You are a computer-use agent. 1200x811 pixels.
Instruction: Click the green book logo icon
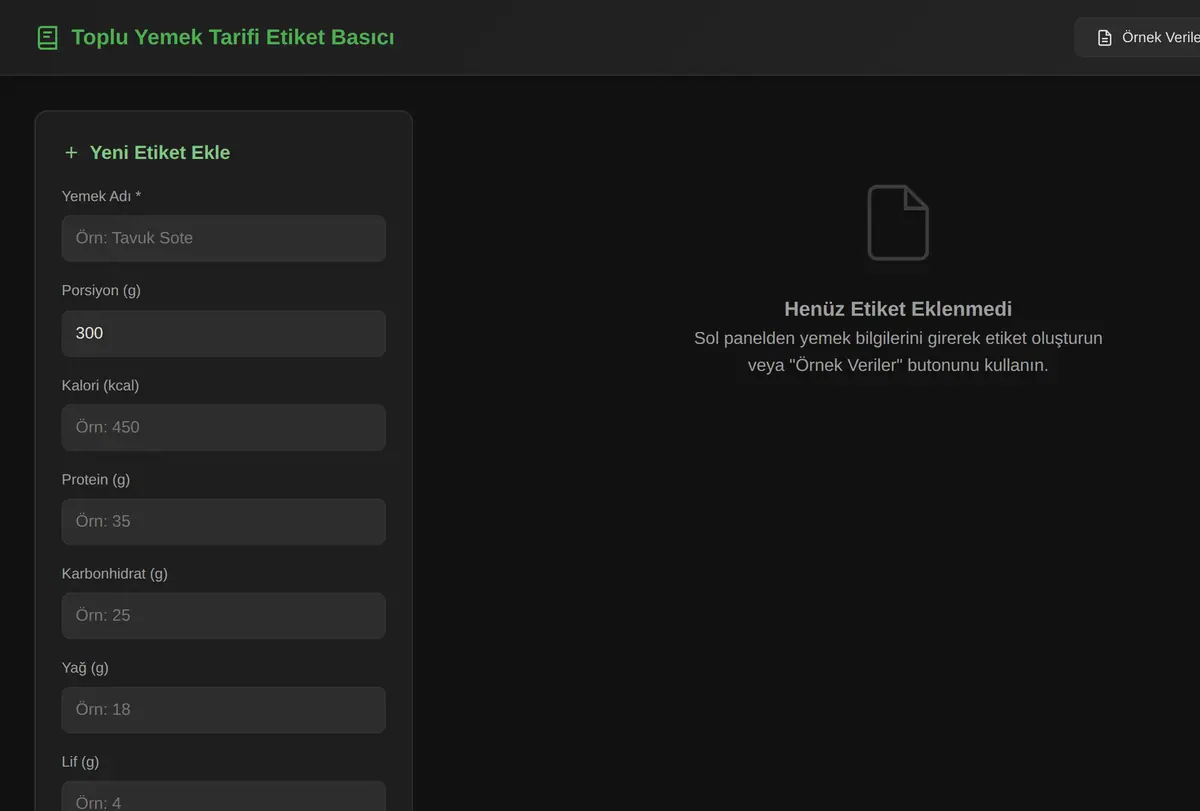click(x=47, y=38)
